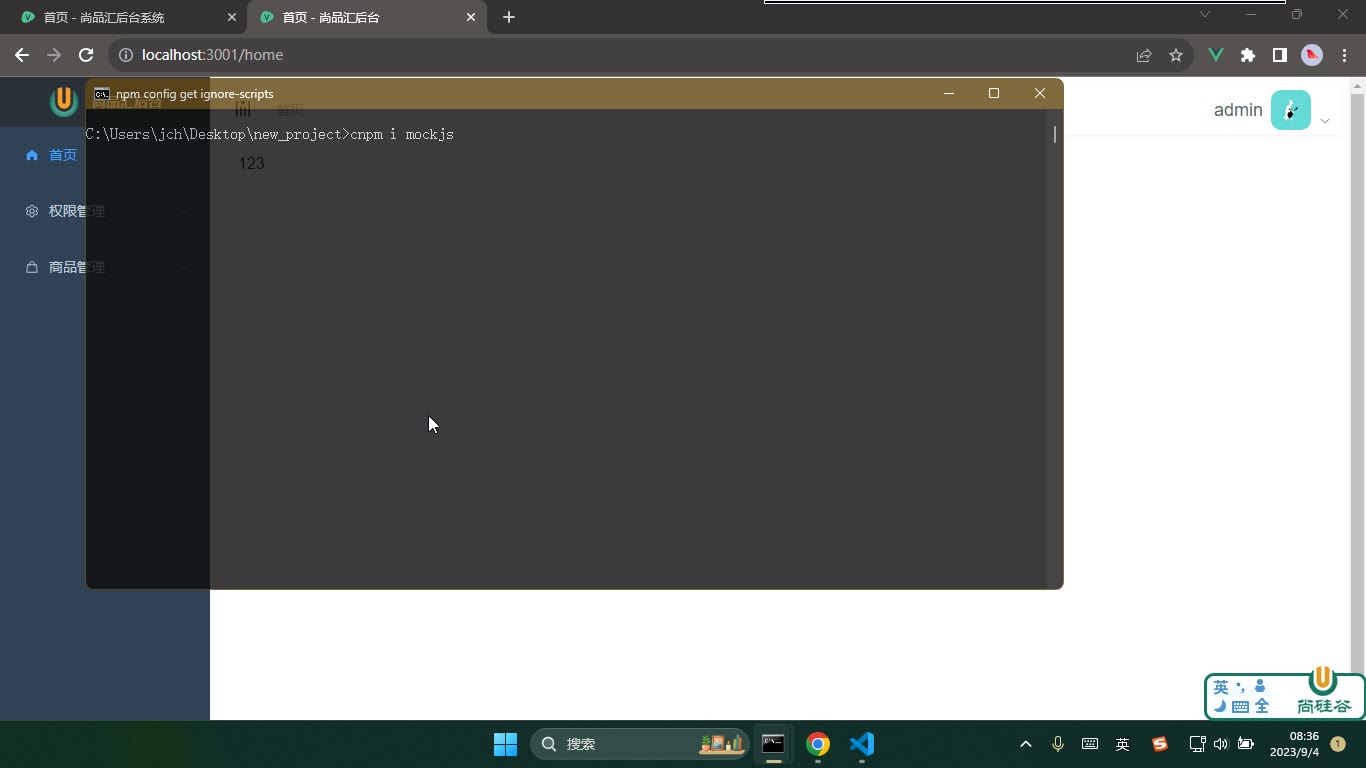Screen dimensions: 1366x768
Task: Click the admin username label
Action: pyautogui.click(x=1238, y=110)
